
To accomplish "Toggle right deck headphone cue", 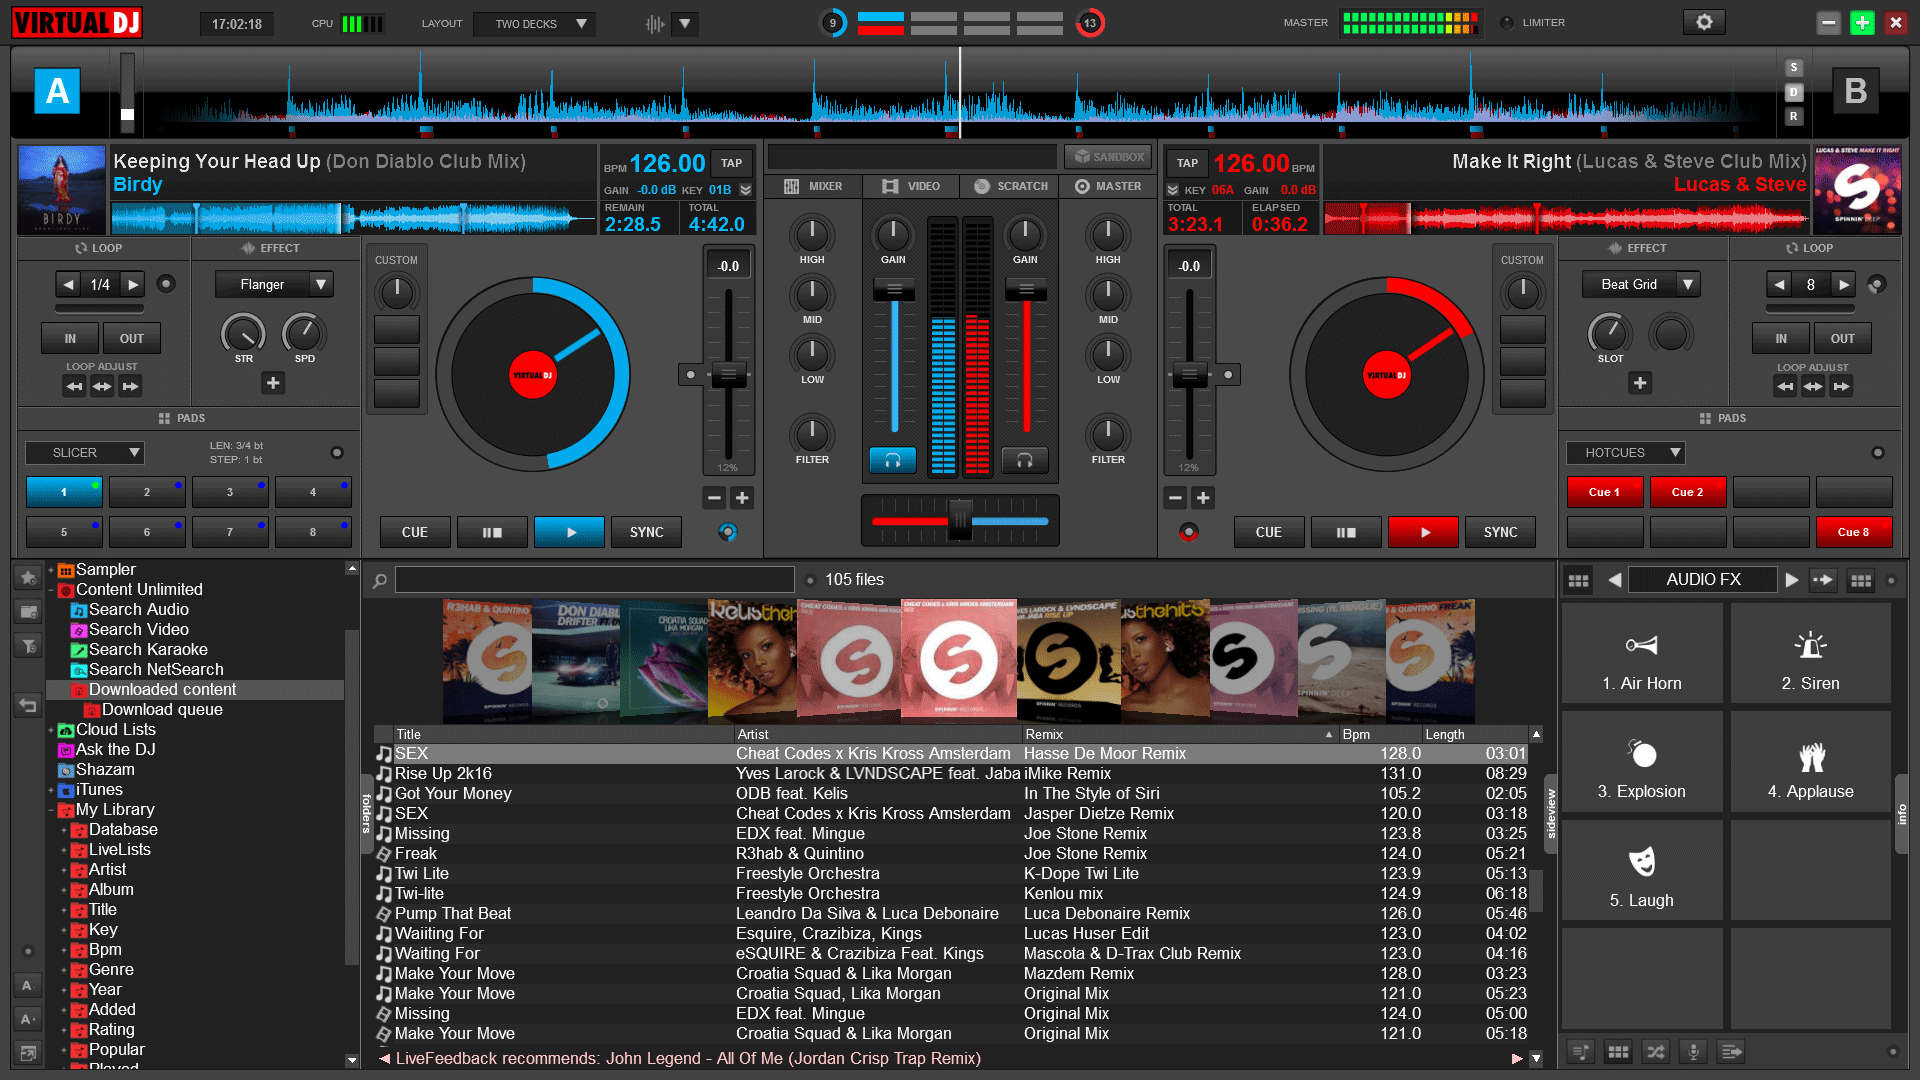I will 1024,460.
